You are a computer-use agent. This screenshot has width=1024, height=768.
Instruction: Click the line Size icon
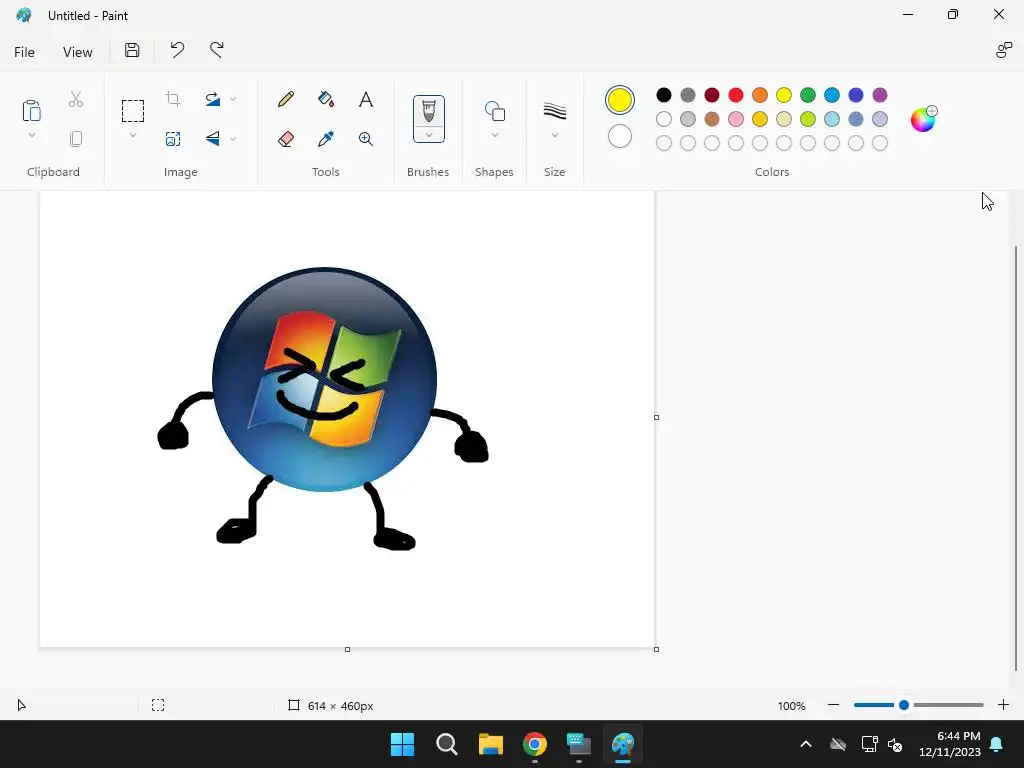[554, 111]
